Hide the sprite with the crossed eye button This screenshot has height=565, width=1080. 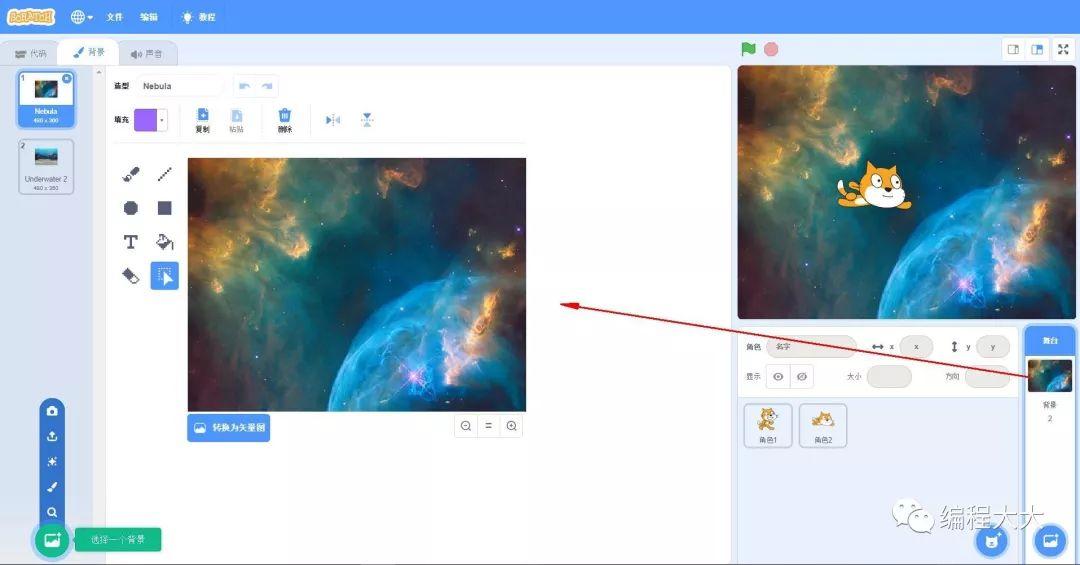(x=802, y=376)
